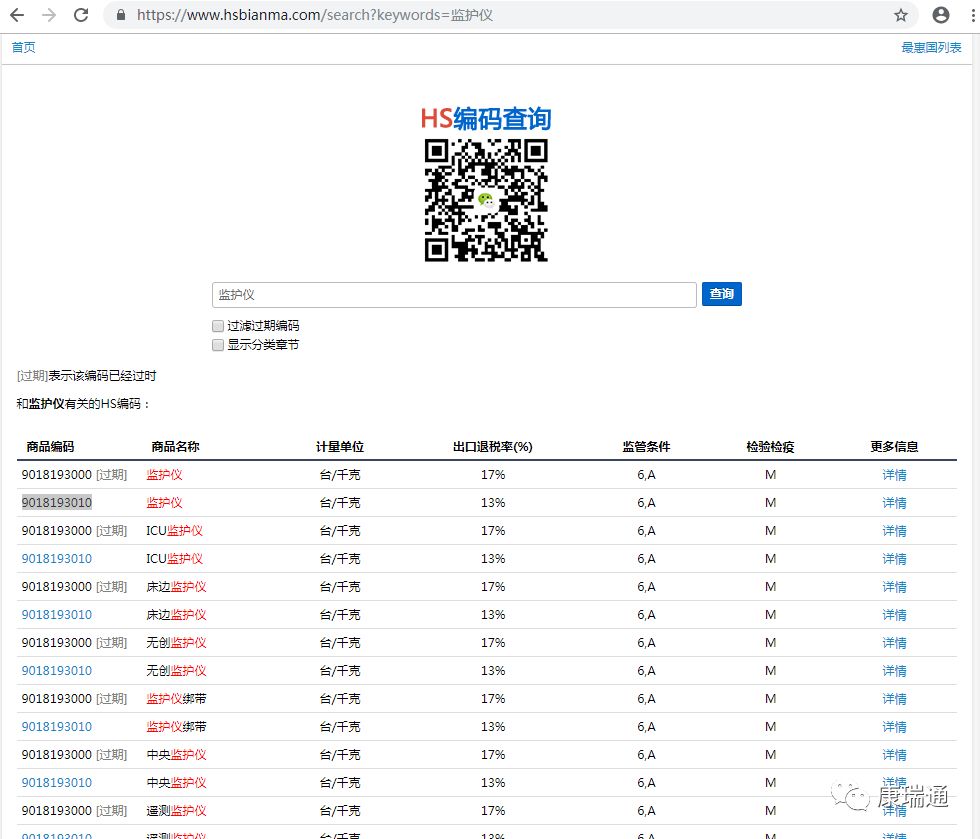Click the 检验检疫 column header
This screenshot has height=839, width=980.
(x=770, y=446)
